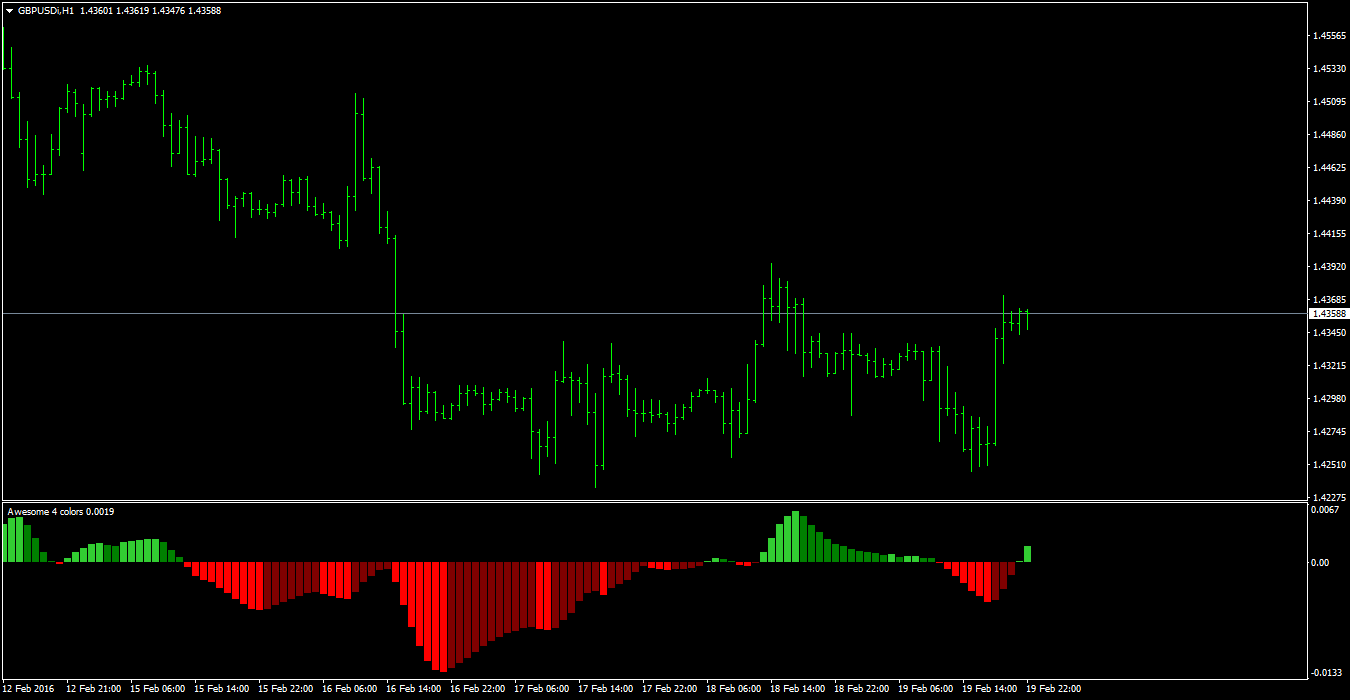The image size is (1350, 700).
Task: Click indicator scale value 0.00
Action: [1320, 563]
